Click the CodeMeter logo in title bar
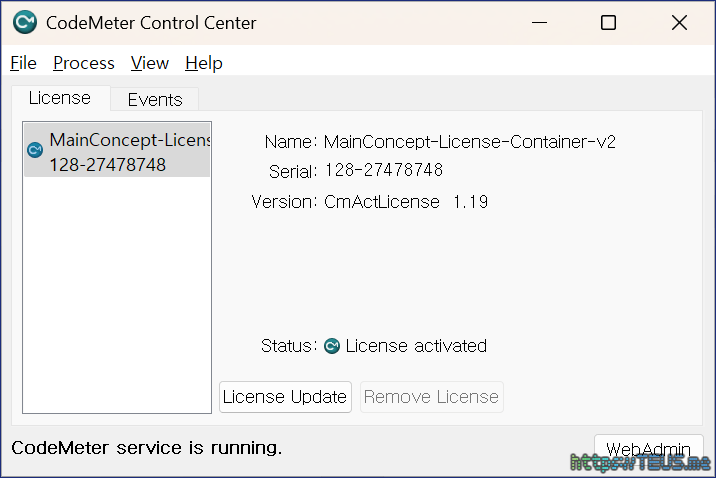Screen dimensions: 716x478 [25, 22]
